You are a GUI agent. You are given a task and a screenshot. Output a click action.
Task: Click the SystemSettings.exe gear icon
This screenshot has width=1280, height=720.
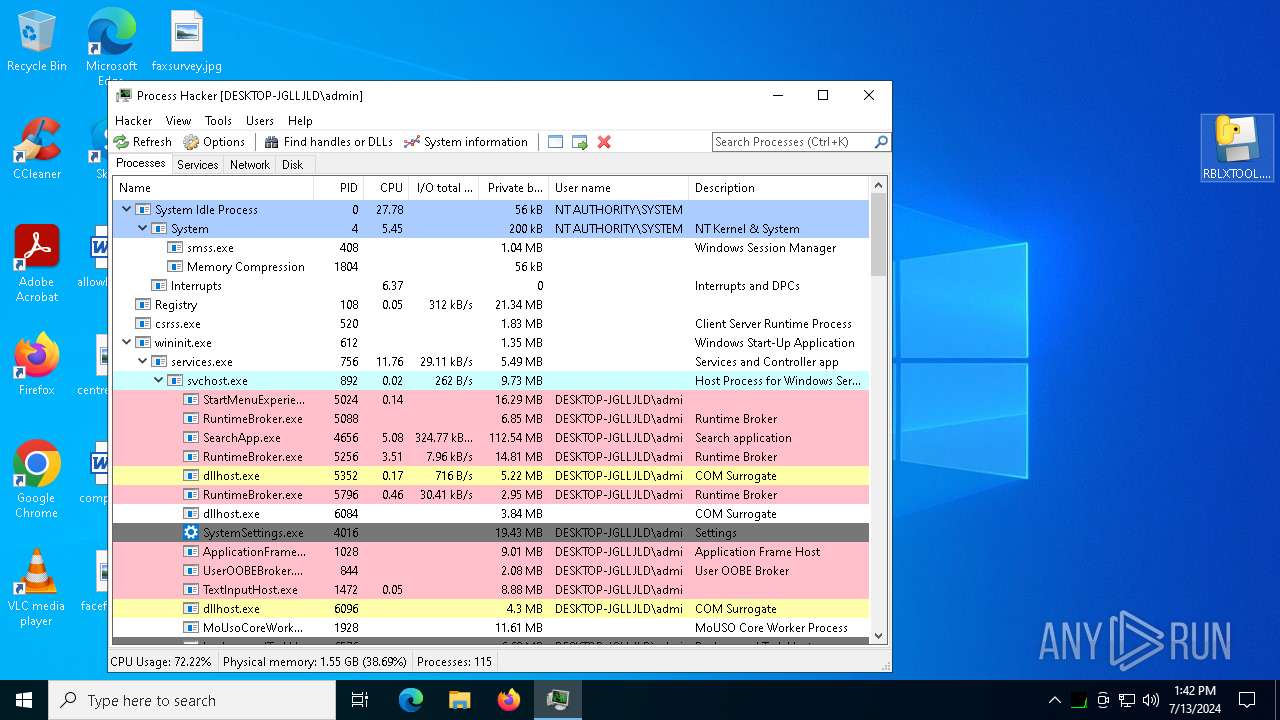click(x=191, y=533)
